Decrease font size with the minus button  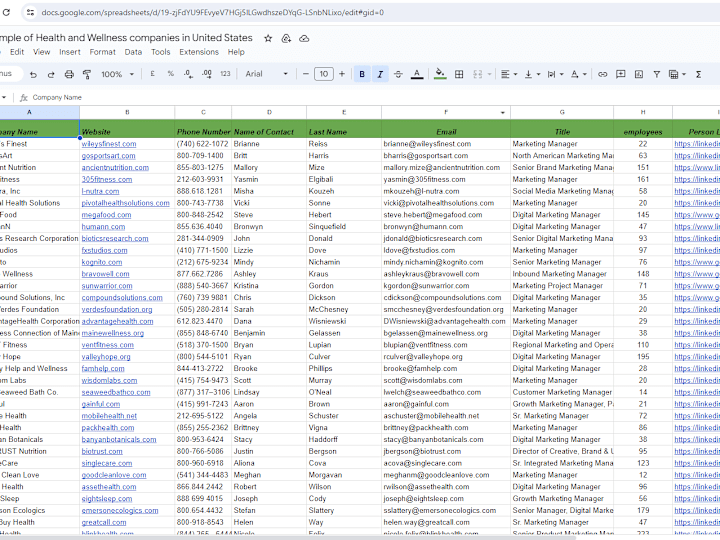305,74
